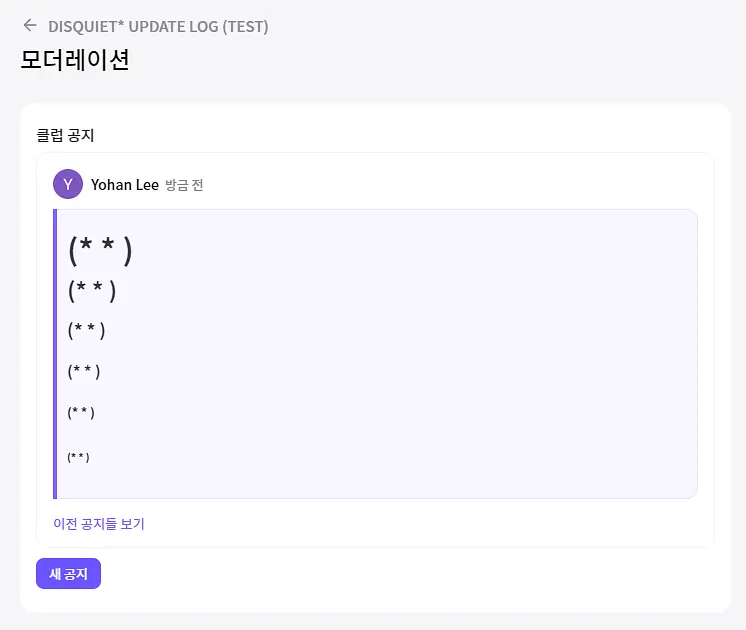Open the 이전 공지들 보기 link
Screen dimensions: 746x630
tap(99, 523)
